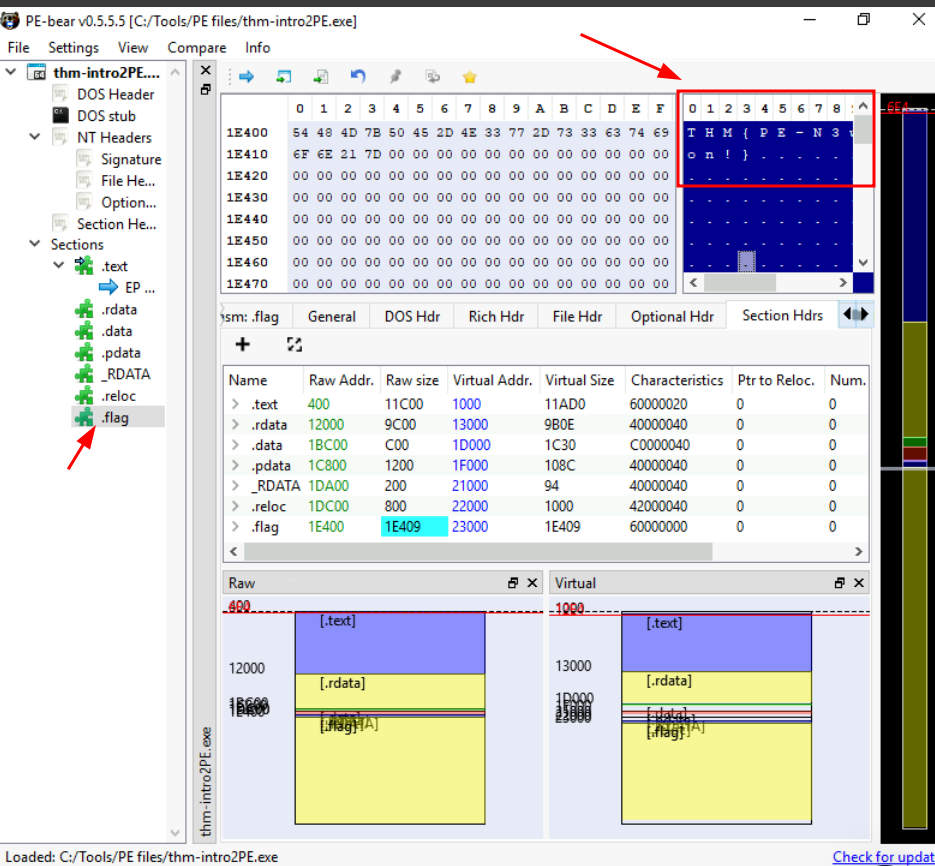This screenshot has width=935, height=866.
Task: Click the Virtual Size column header
Action: tap(580, 380)
